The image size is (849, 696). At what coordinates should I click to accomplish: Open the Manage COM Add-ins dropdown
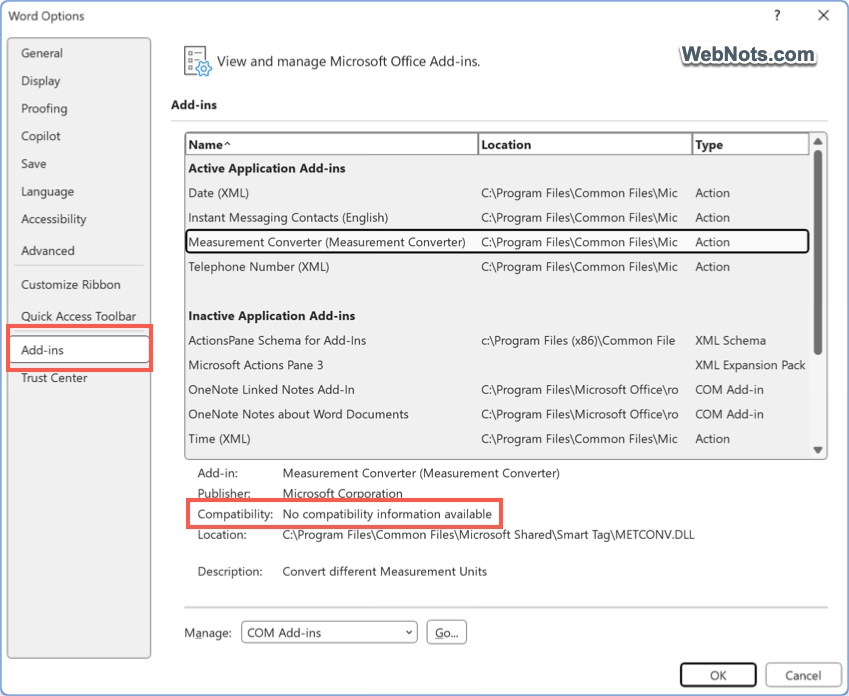(329, 633)
